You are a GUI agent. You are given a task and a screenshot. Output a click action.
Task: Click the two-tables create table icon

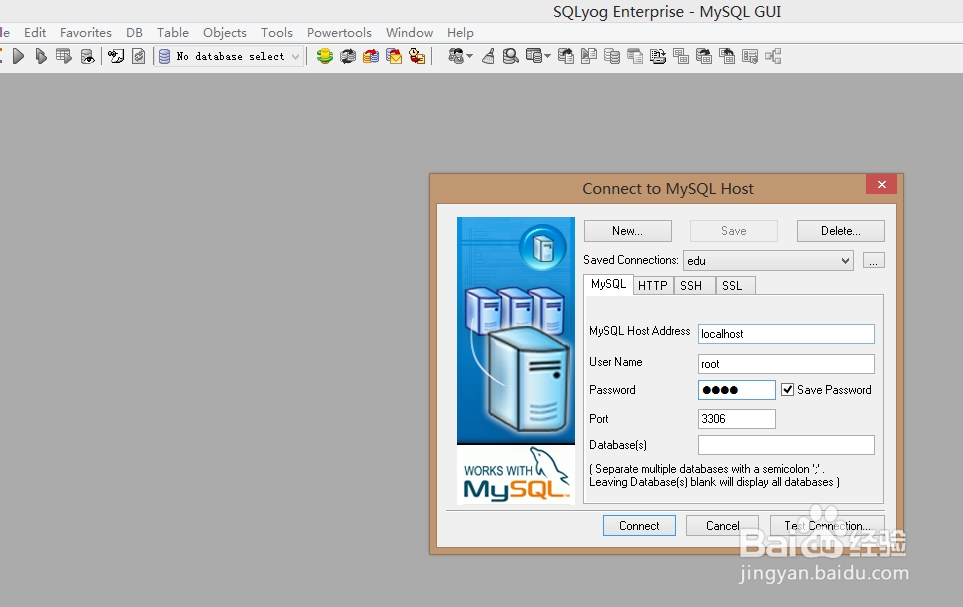click(x=680, y=57)
